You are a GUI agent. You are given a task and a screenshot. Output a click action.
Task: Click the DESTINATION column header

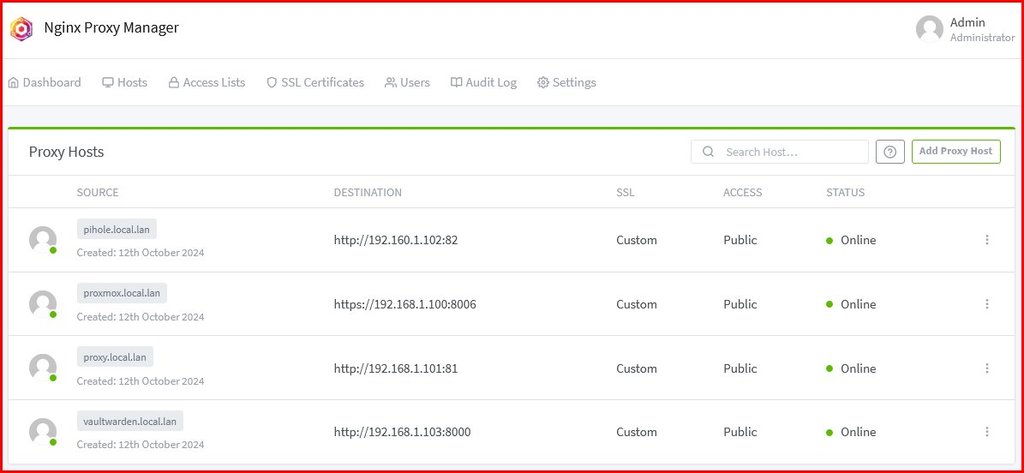(x=368, y=192)
